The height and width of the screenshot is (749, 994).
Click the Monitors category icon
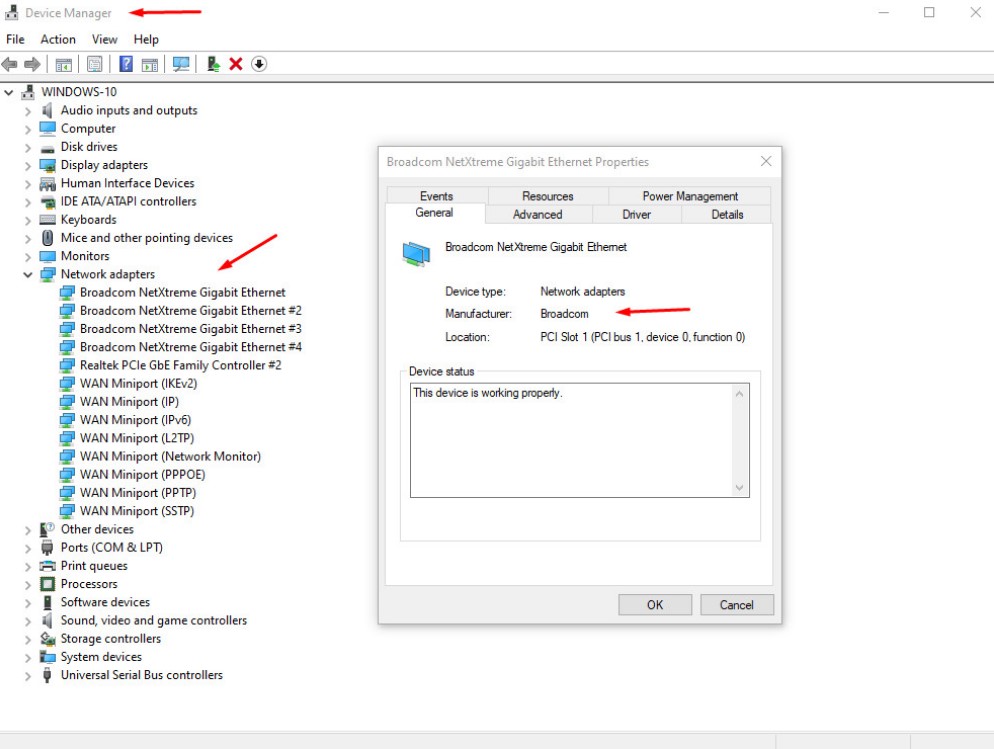48,256
